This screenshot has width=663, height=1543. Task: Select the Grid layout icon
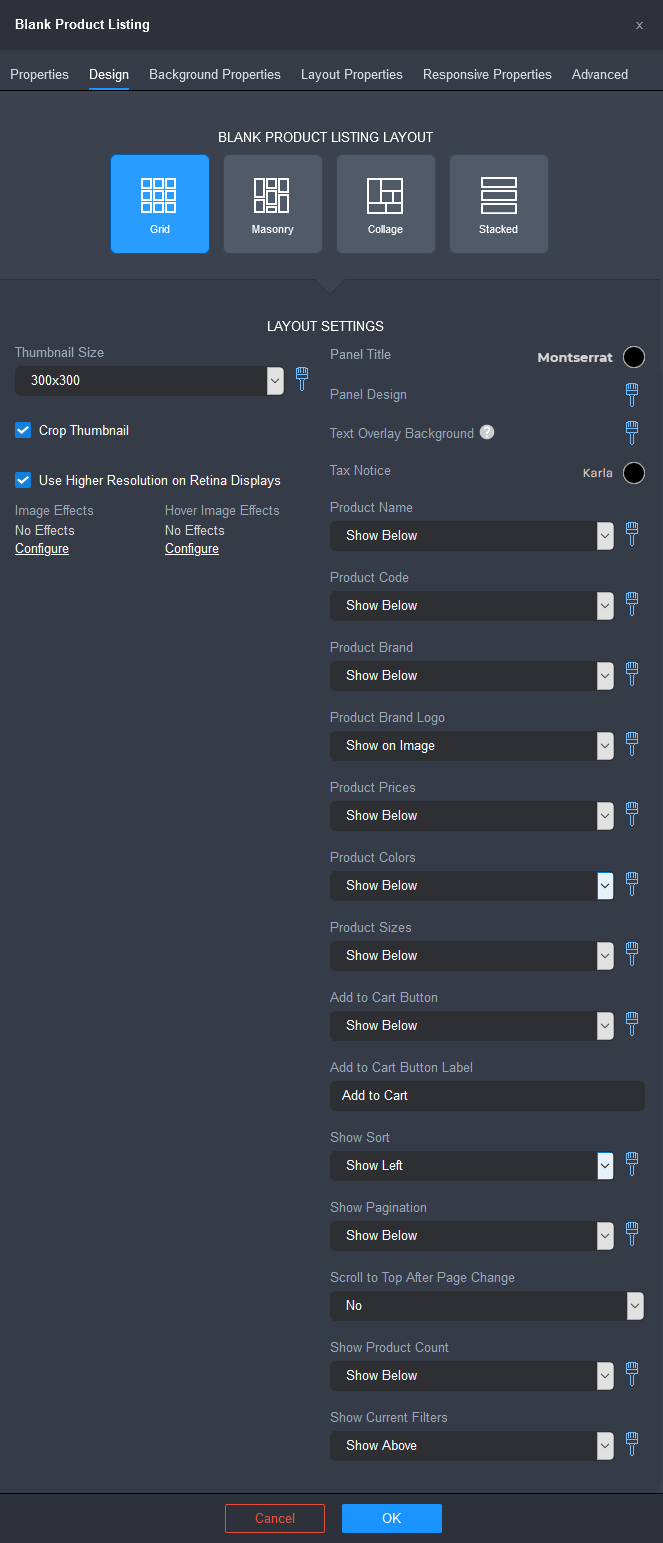coord(160,204)
